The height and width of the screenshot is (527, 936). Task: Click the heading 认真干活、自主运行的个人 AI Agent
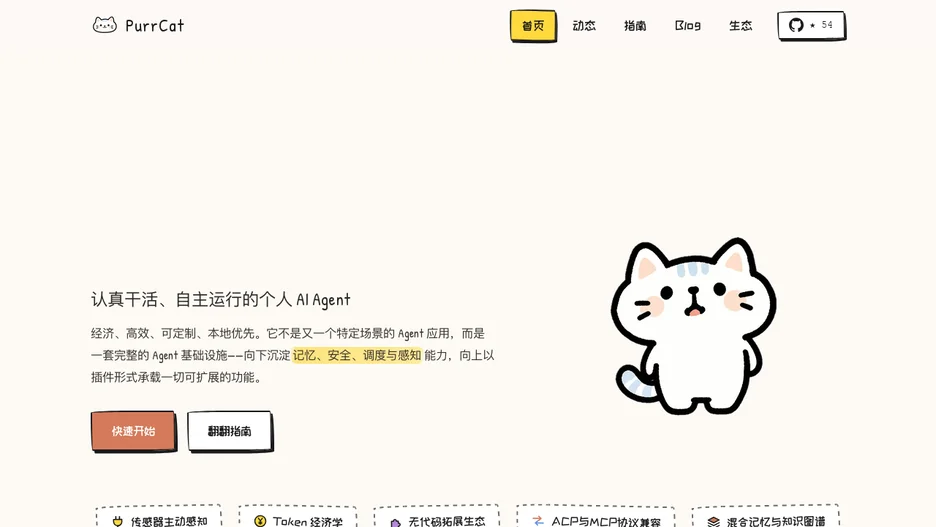221,299
